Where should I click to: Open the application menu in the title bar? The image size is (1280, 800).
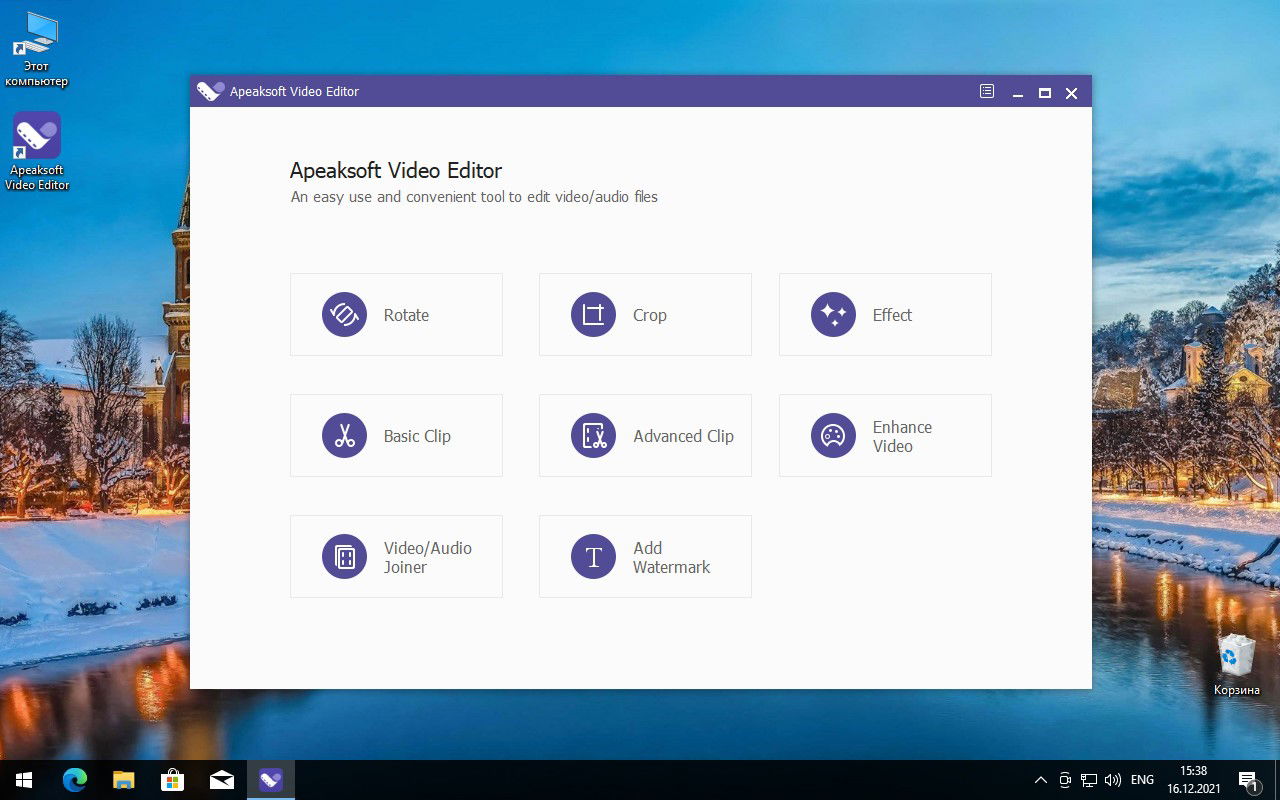point(986,91)
